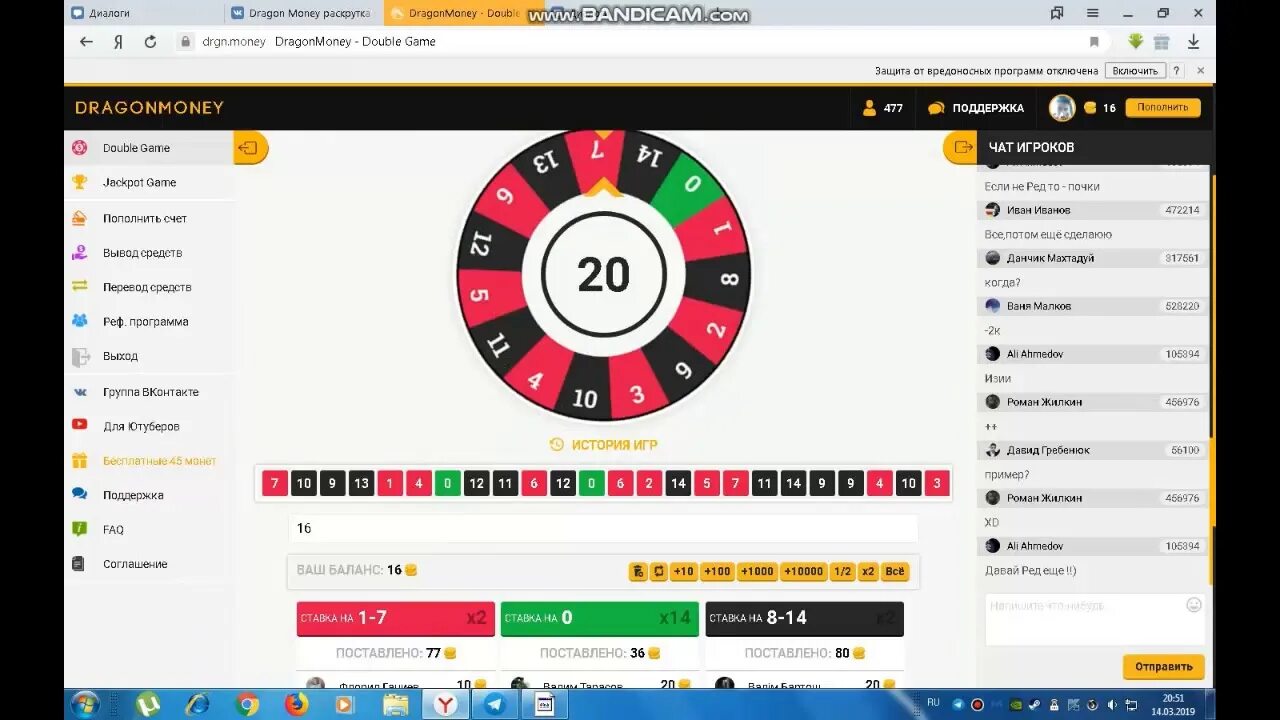Halve the bet with 1/2 button
This screenshot has width=1280, height=720.
coord(842,572)
